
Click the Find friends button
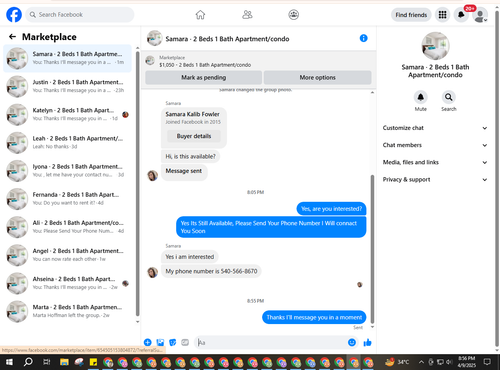411,15
